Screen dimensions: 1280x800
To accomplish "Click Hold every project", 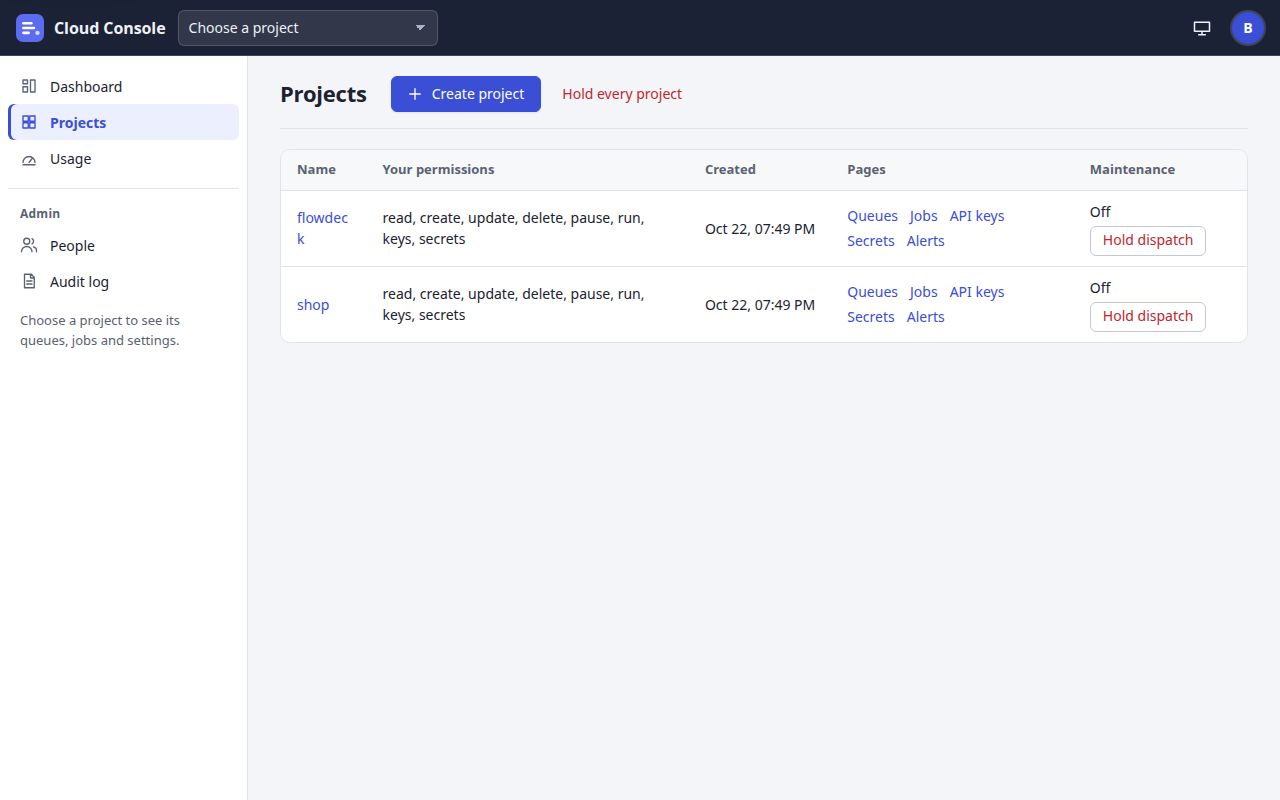I will tap(622, 94).
